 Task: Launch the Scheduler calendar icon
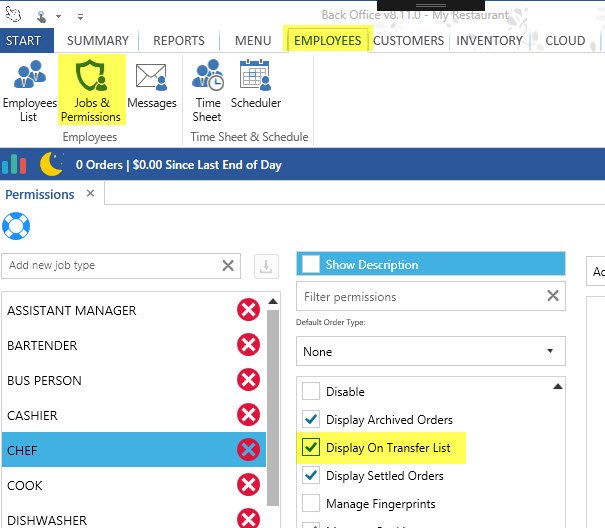256,78
